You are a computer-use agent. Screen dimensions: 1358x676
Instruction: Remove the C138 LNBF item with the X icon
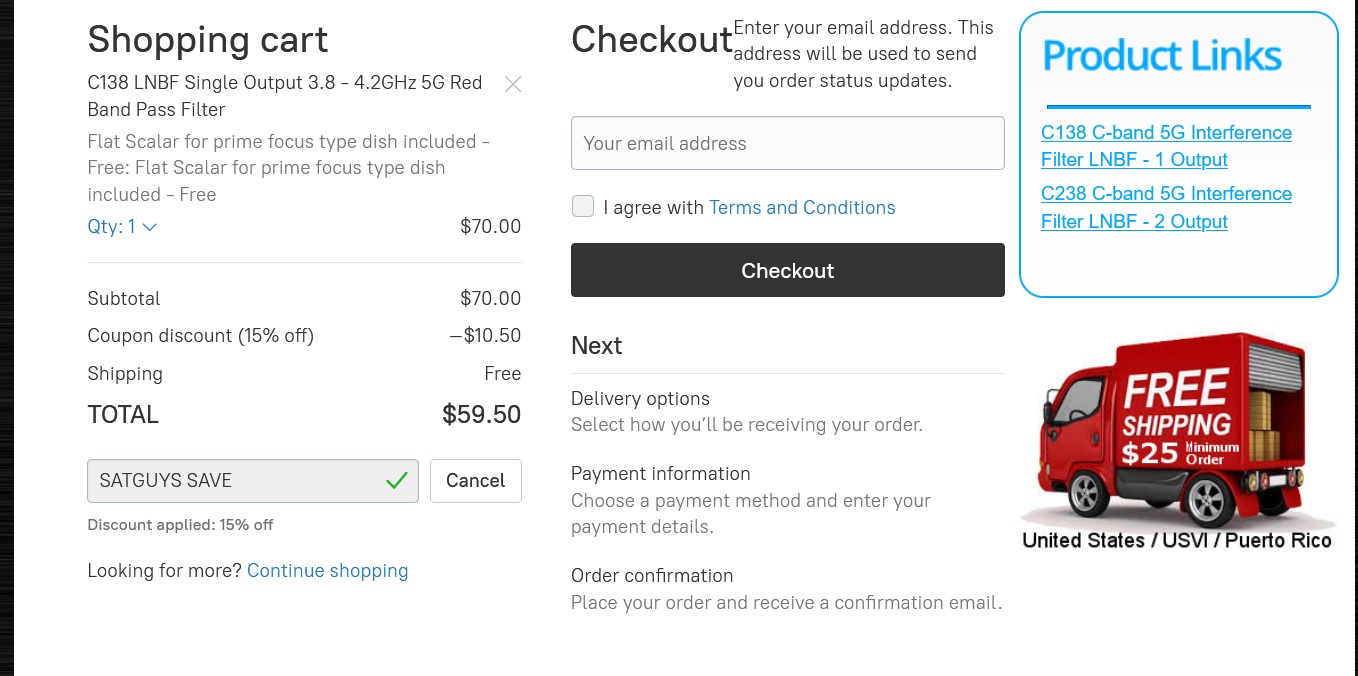click(x=513, y=85)
